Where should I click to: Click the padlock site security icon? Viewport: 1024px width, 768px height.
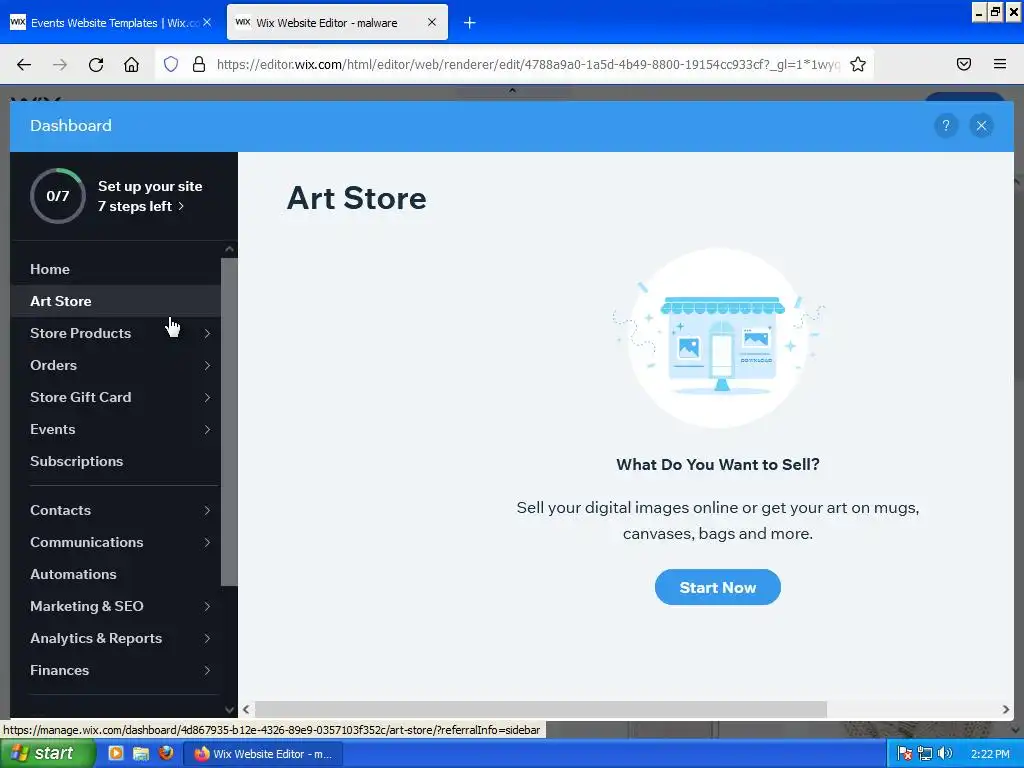(199, 64)
